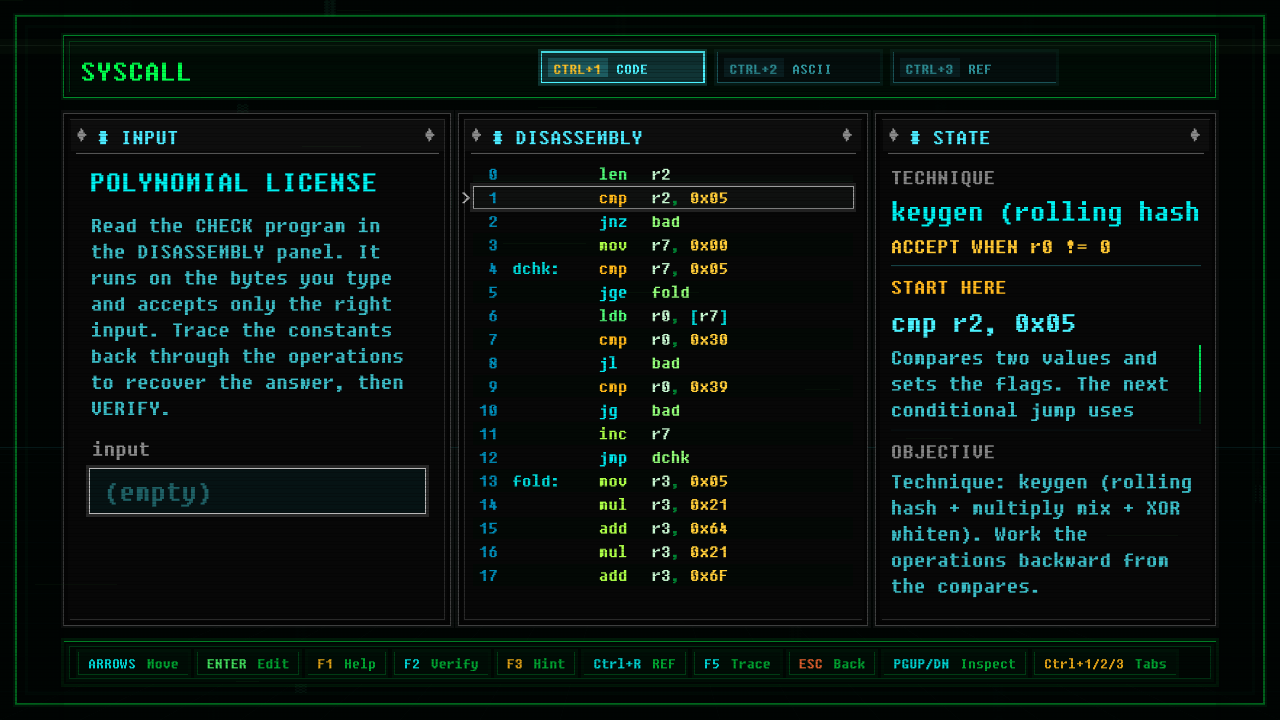Select line 9 'cmp r0, 0x39'
This screenshot has height=720, width=1280.
[x=663, y=387]
